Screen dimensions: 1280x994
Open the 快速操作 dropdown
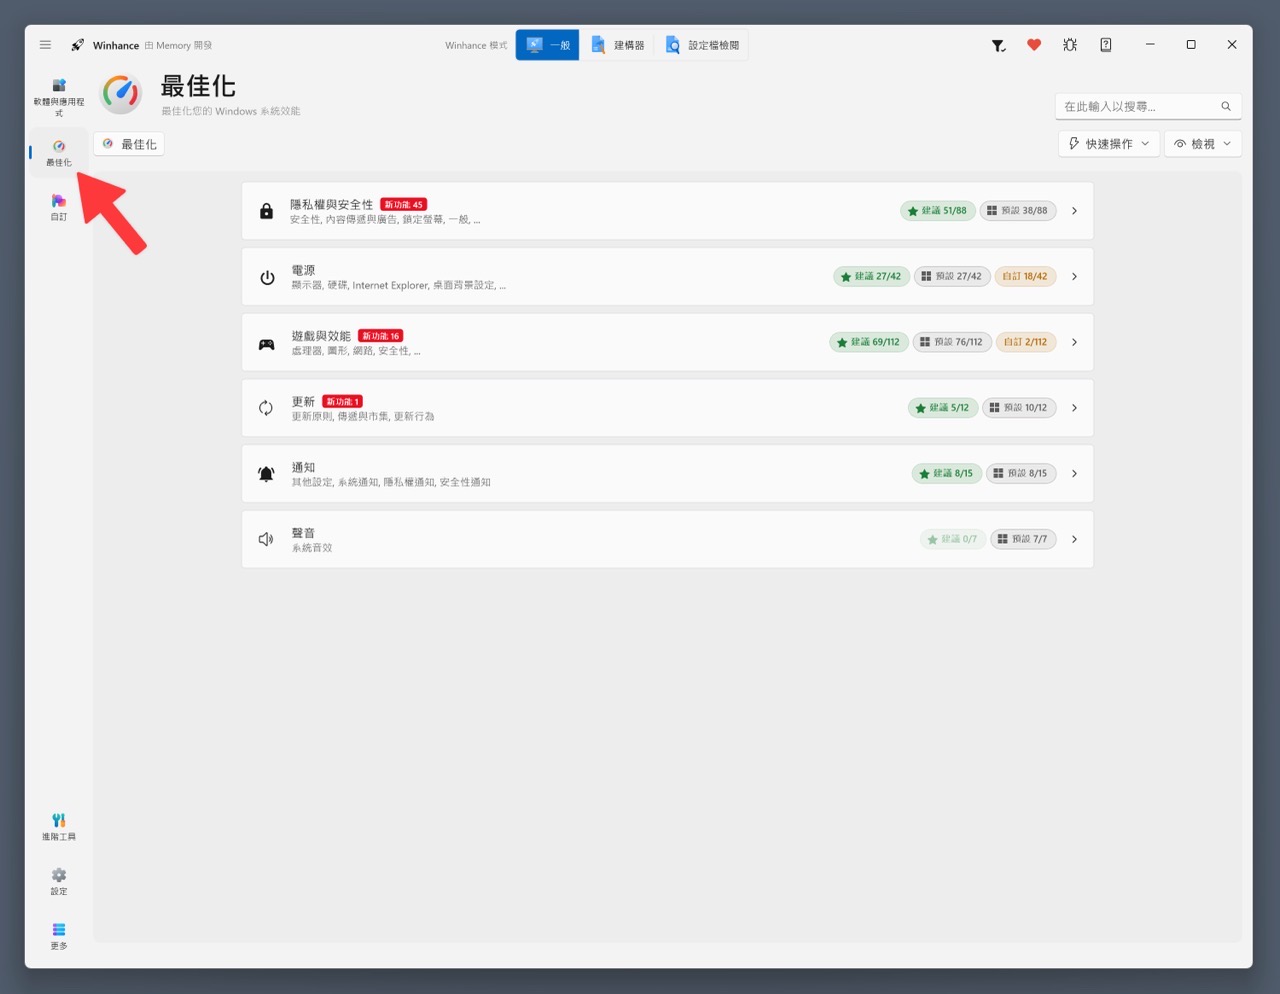pyautogui.click(x=1109, y=144)
